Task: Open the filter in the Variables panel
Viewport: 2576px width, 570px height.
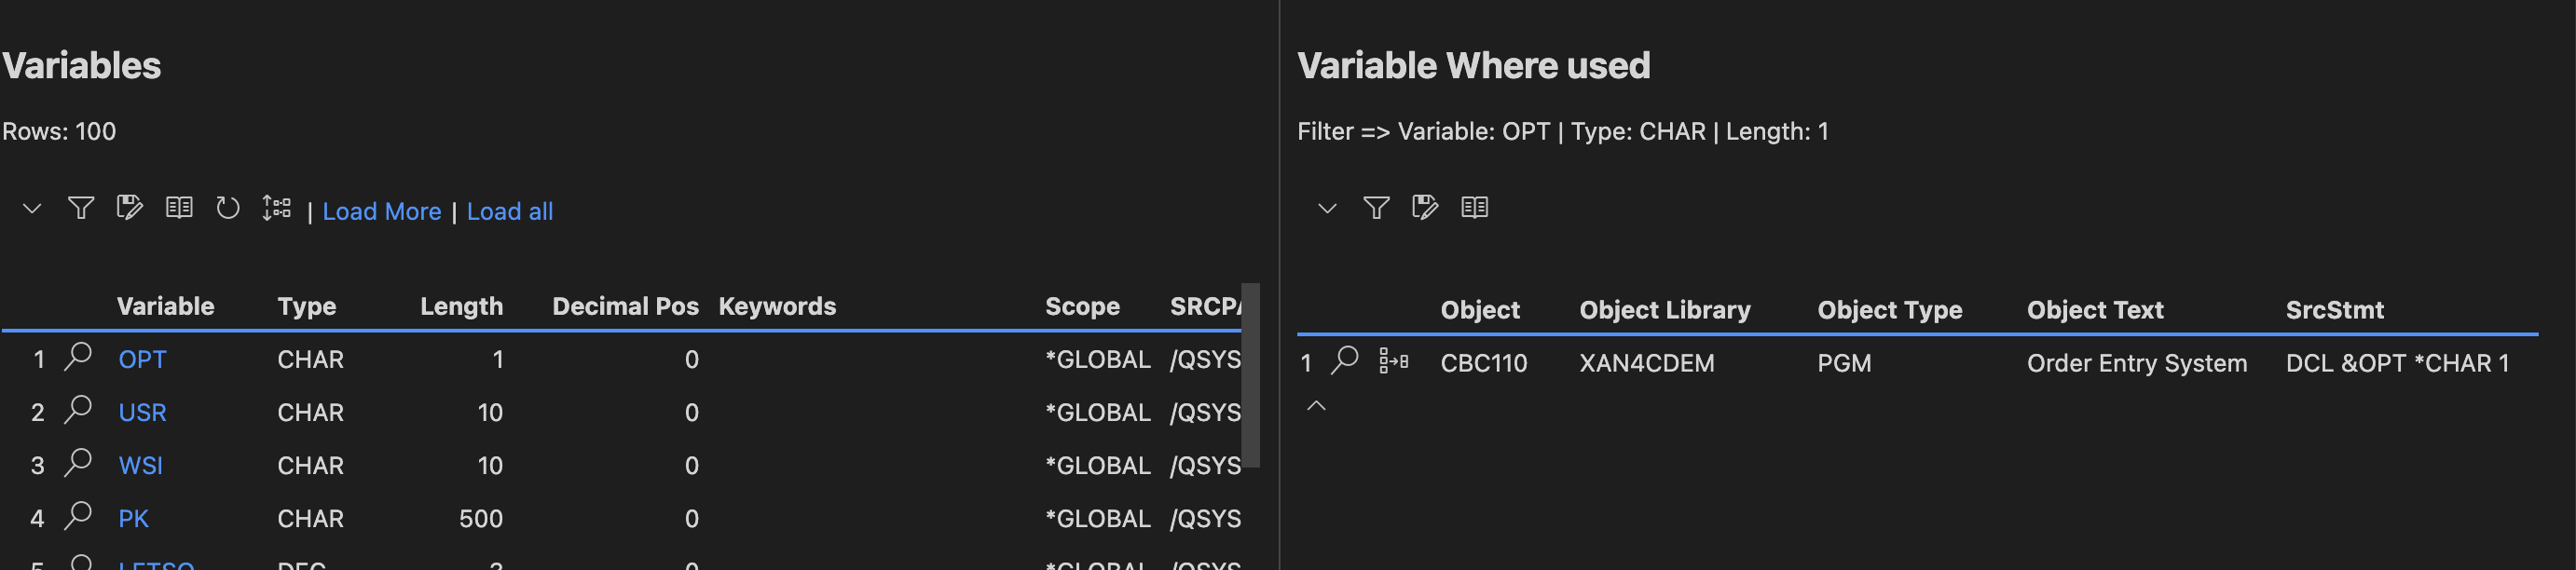Action: (x=80, y=208)
